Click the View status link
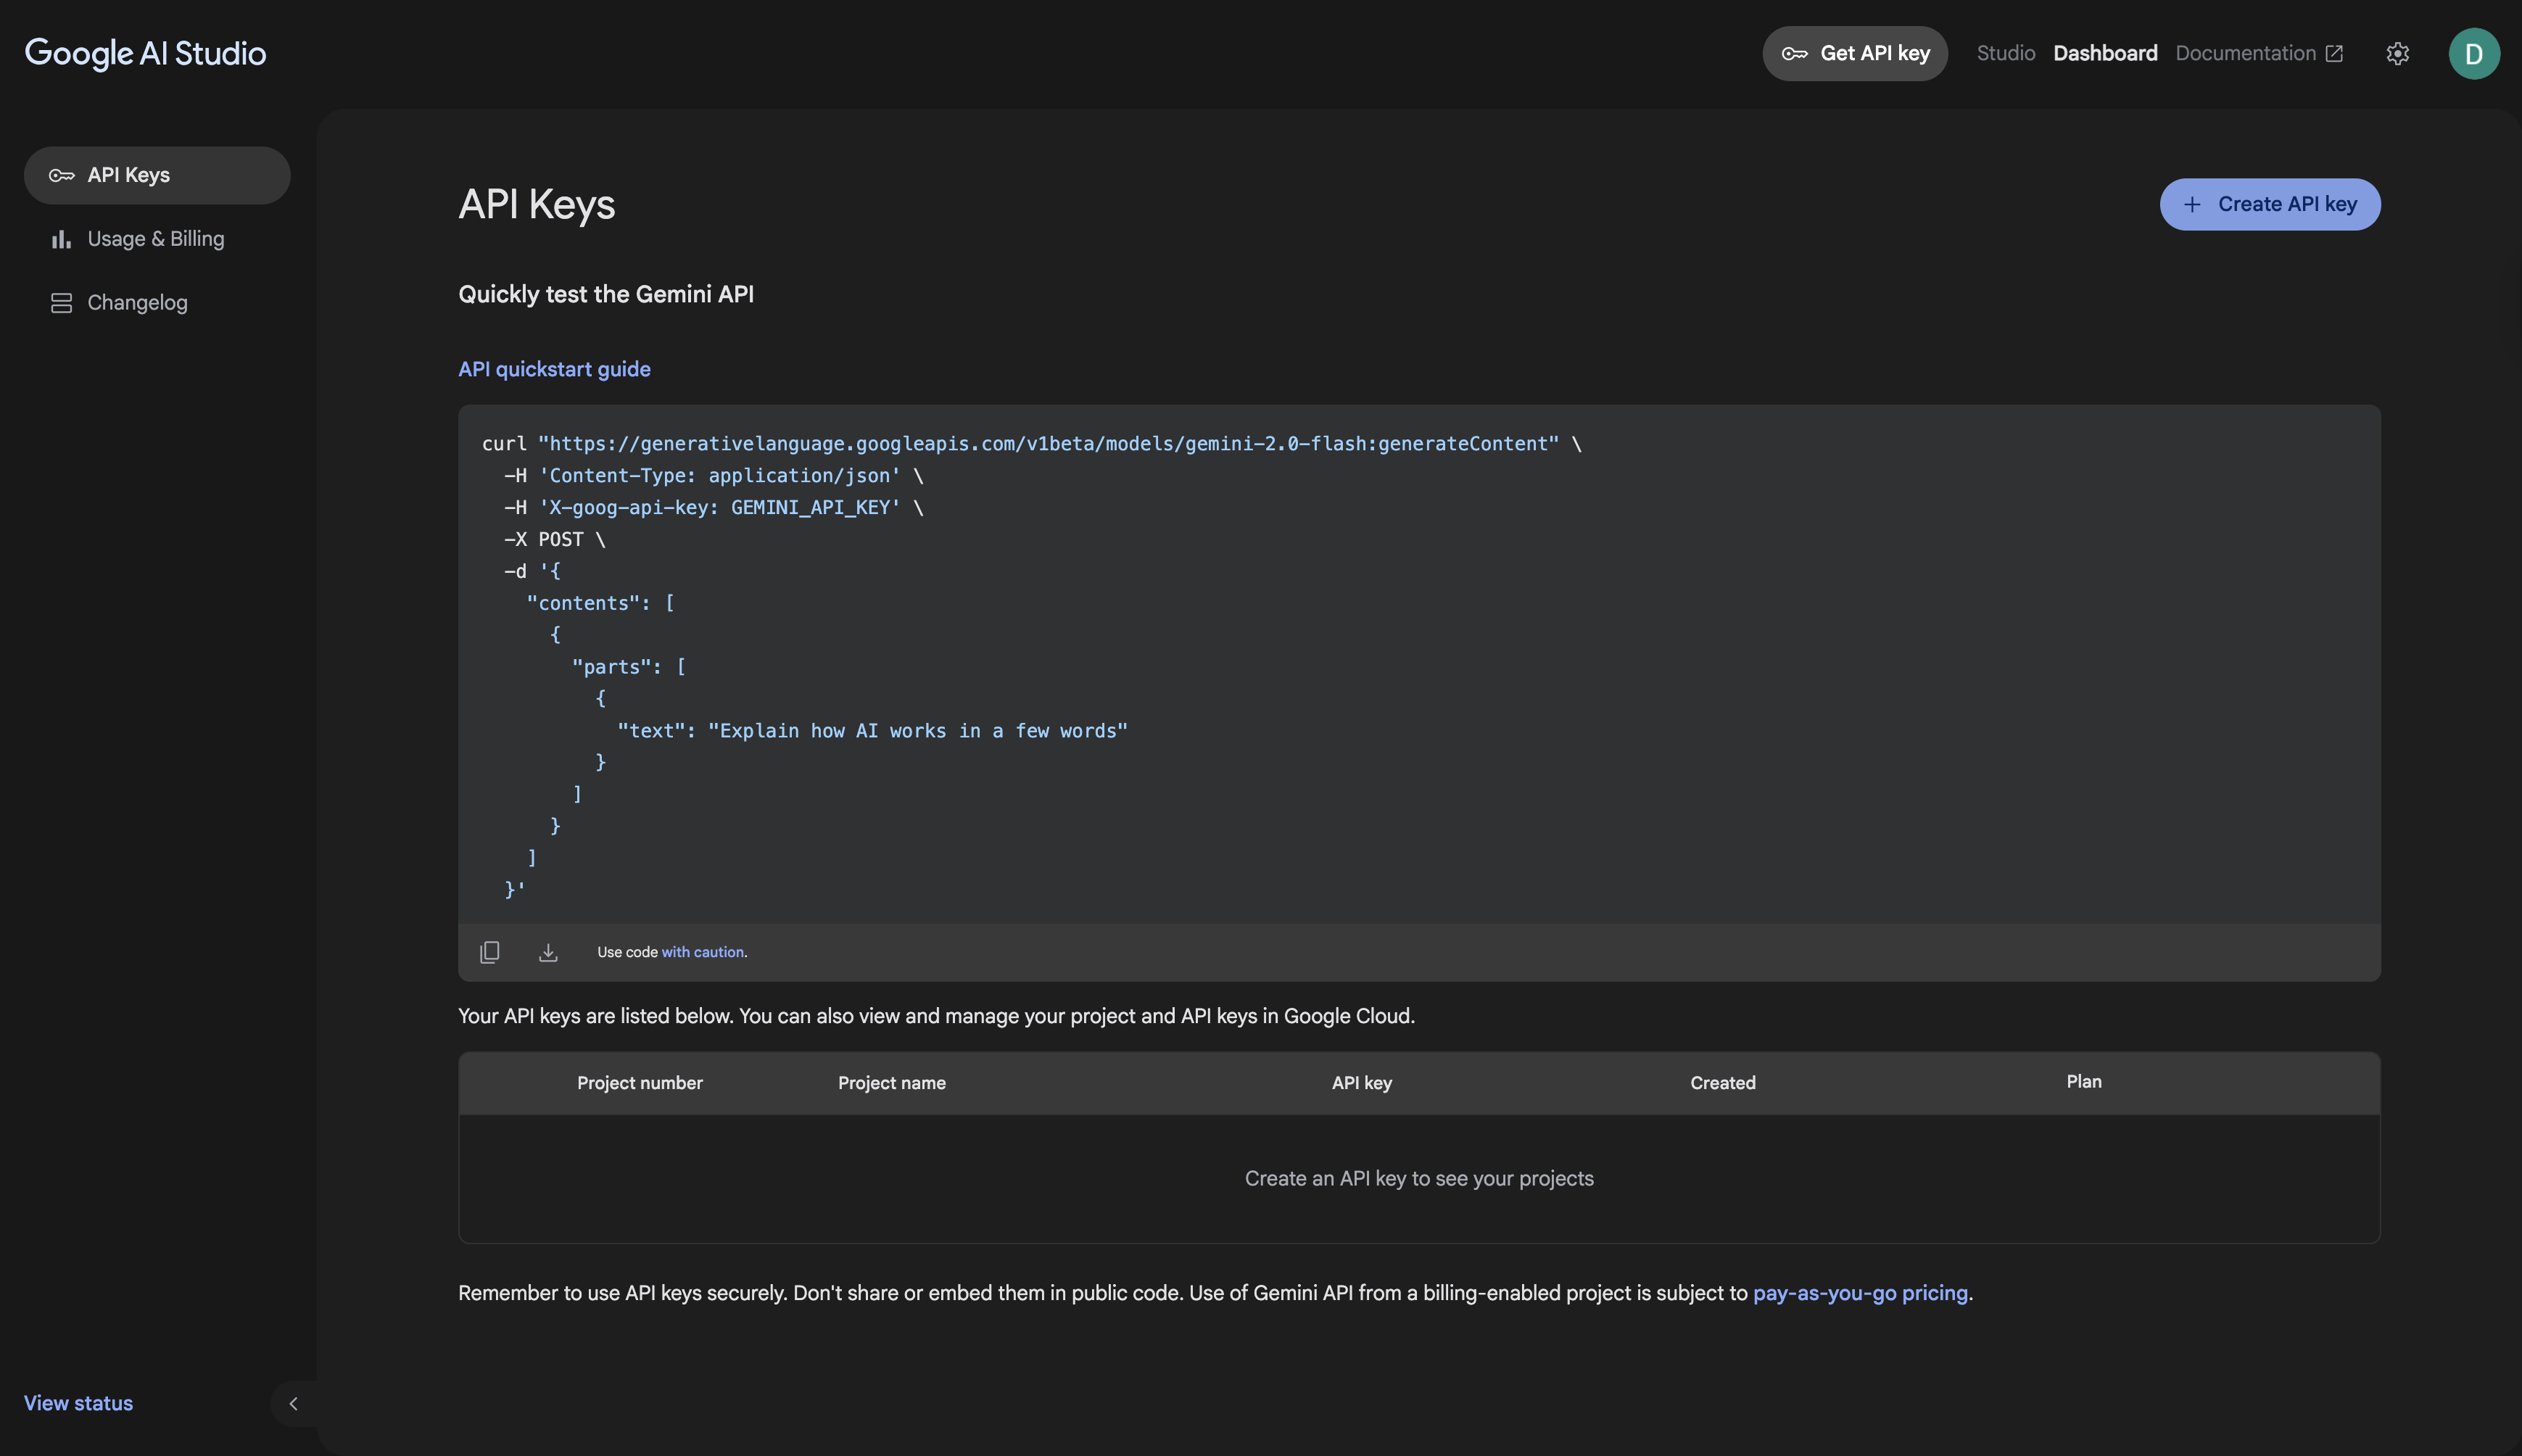This screenshot has width=2522, height=1456. (x=78, y=1403)
